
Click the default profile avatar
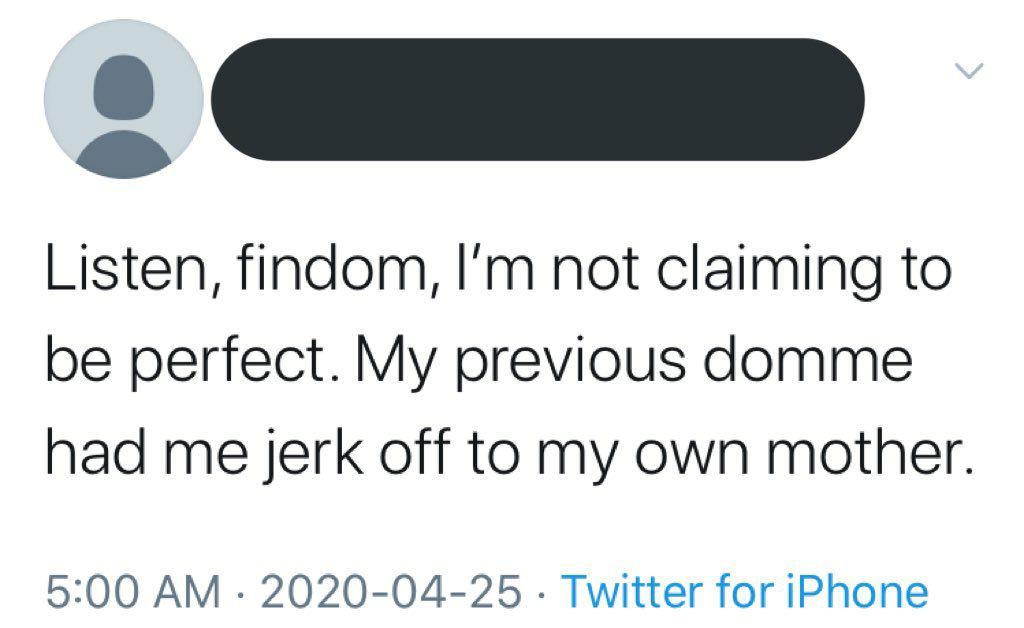tap(124, 99)
